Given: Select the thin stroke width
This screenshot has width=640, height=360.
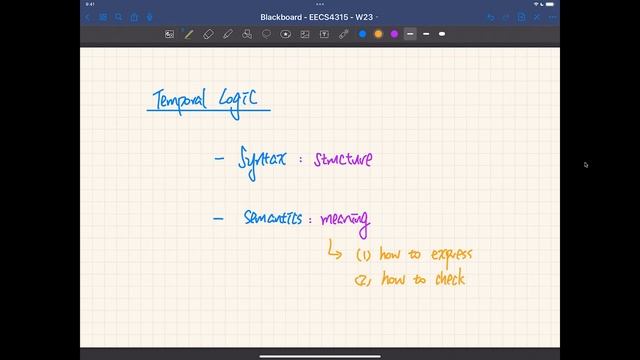Looking at the screenshot, I should [x=410, y=34].
